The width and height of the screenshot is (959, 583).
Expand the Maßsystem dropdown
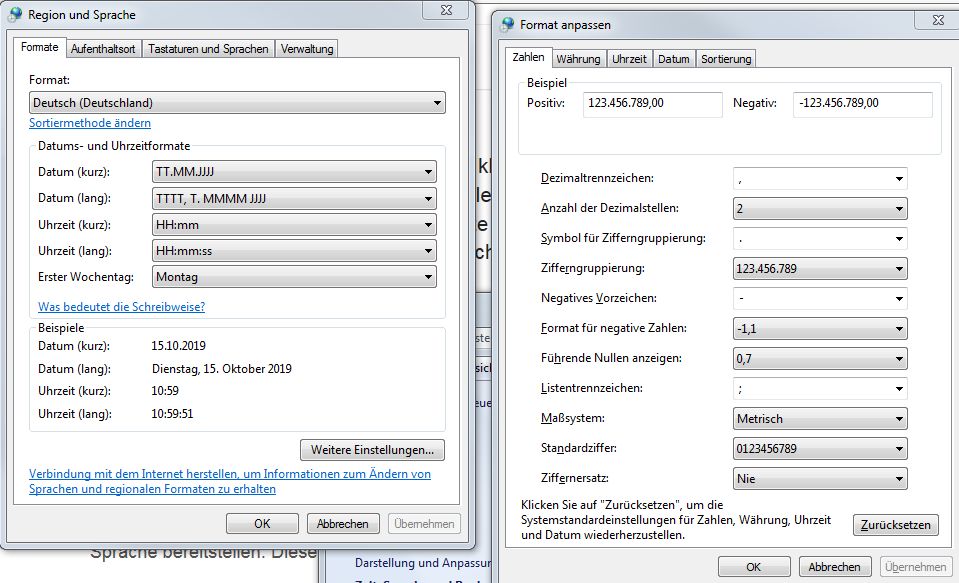click(x=820, y=418)
